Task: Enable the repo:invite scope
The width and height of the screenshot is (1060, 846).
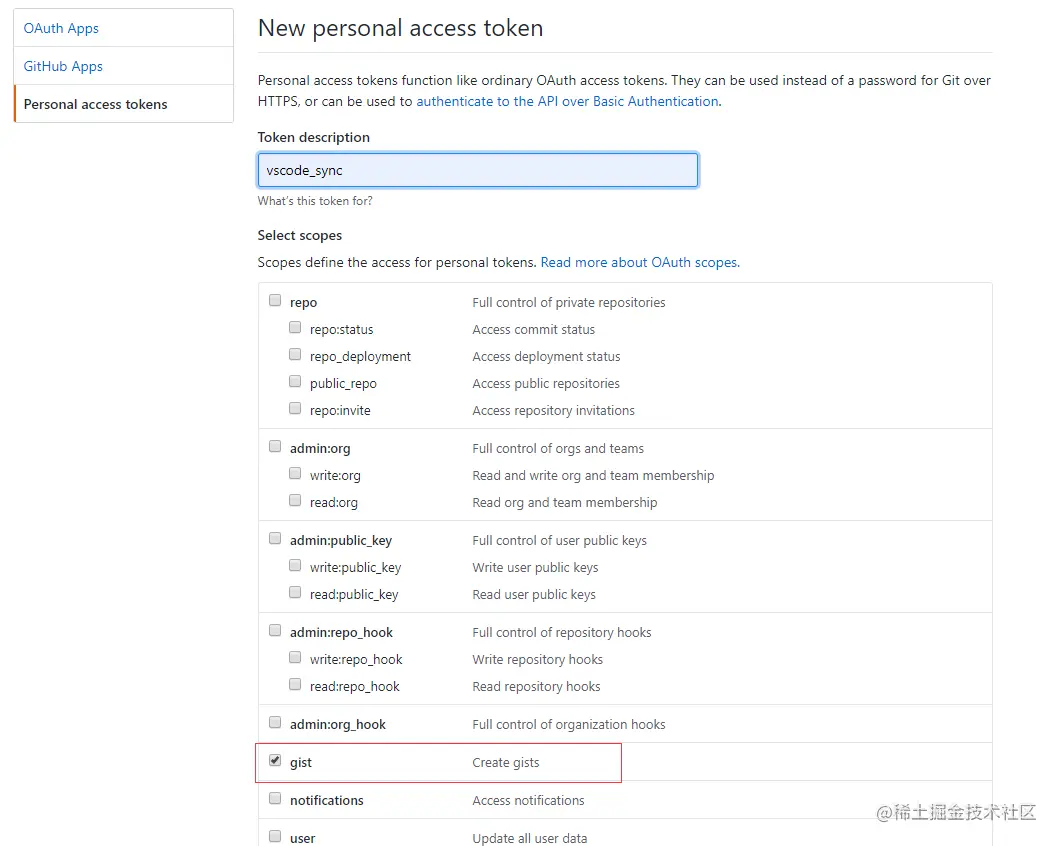Action: point(295,408)
